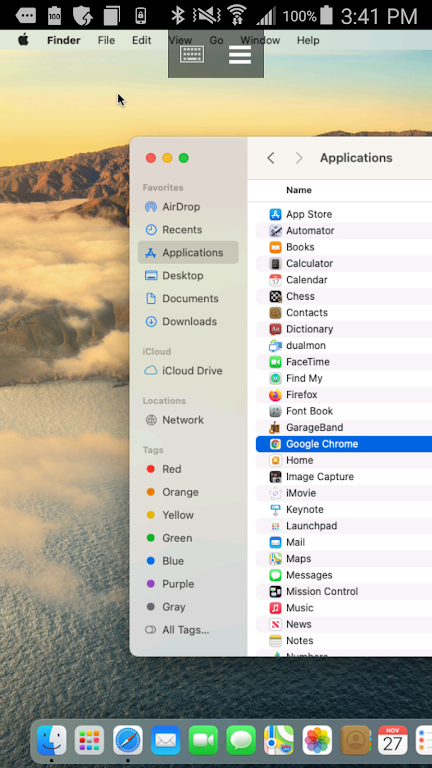Select Applications in sidebar
Screen dimensions: 432x768
point(188,253)
